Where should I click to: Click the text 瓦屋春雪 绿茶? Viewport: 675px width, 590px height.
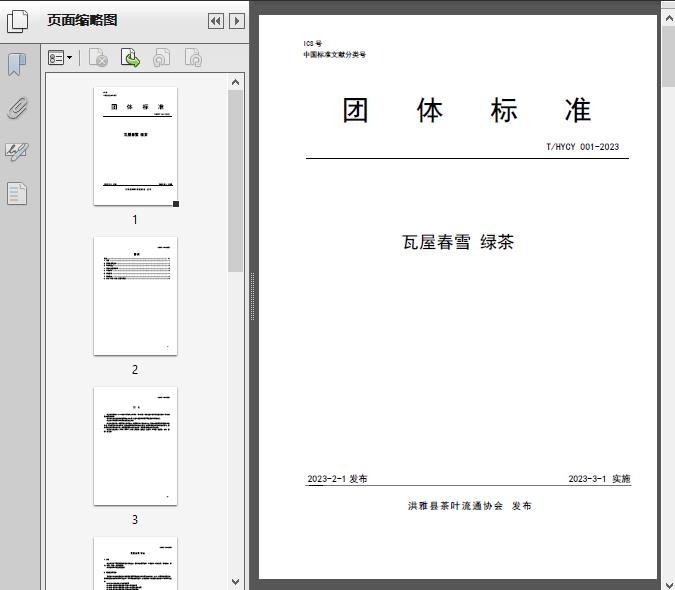point(458,242)
